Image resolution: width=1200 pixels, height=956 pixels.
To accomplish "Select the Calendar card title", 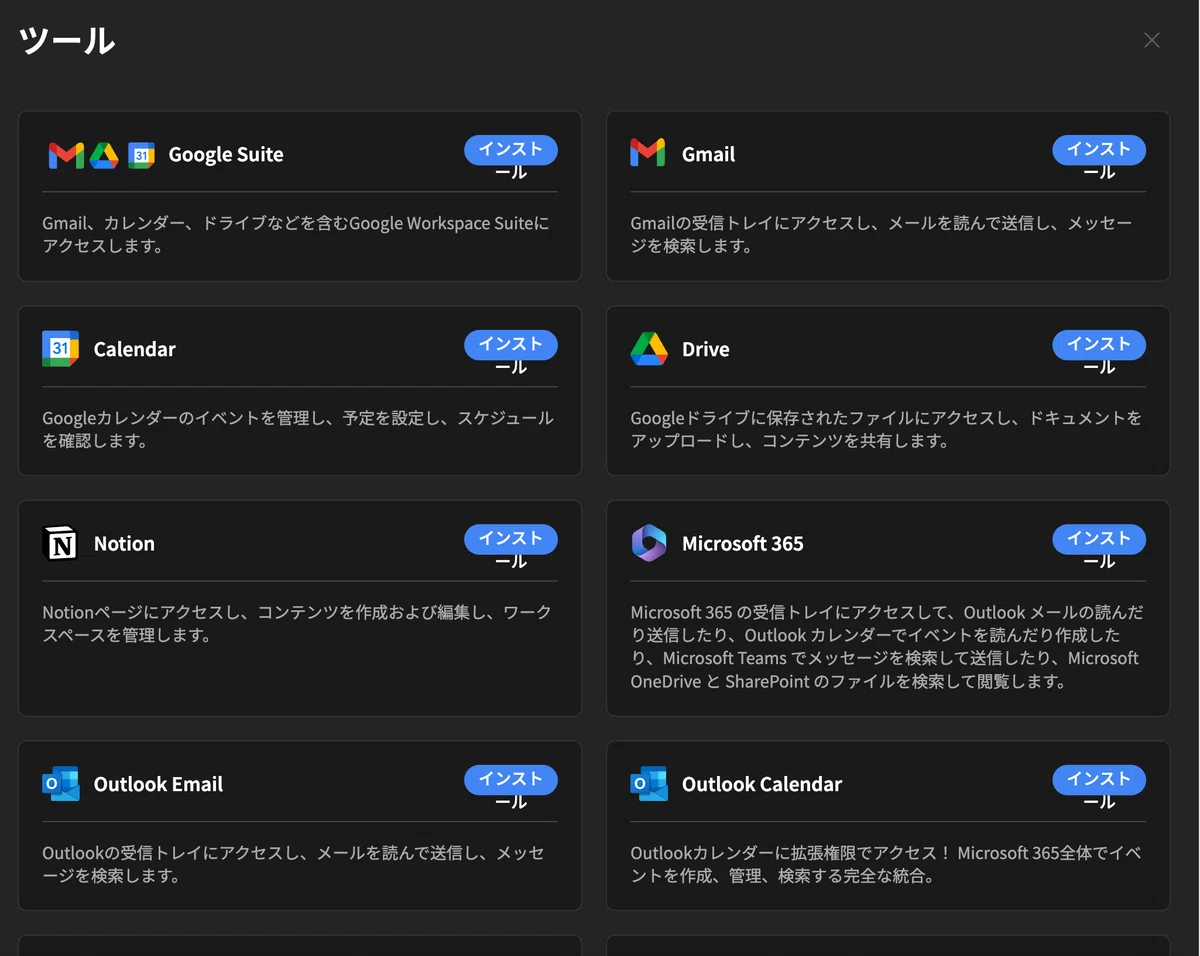I will tap(134, 349).
